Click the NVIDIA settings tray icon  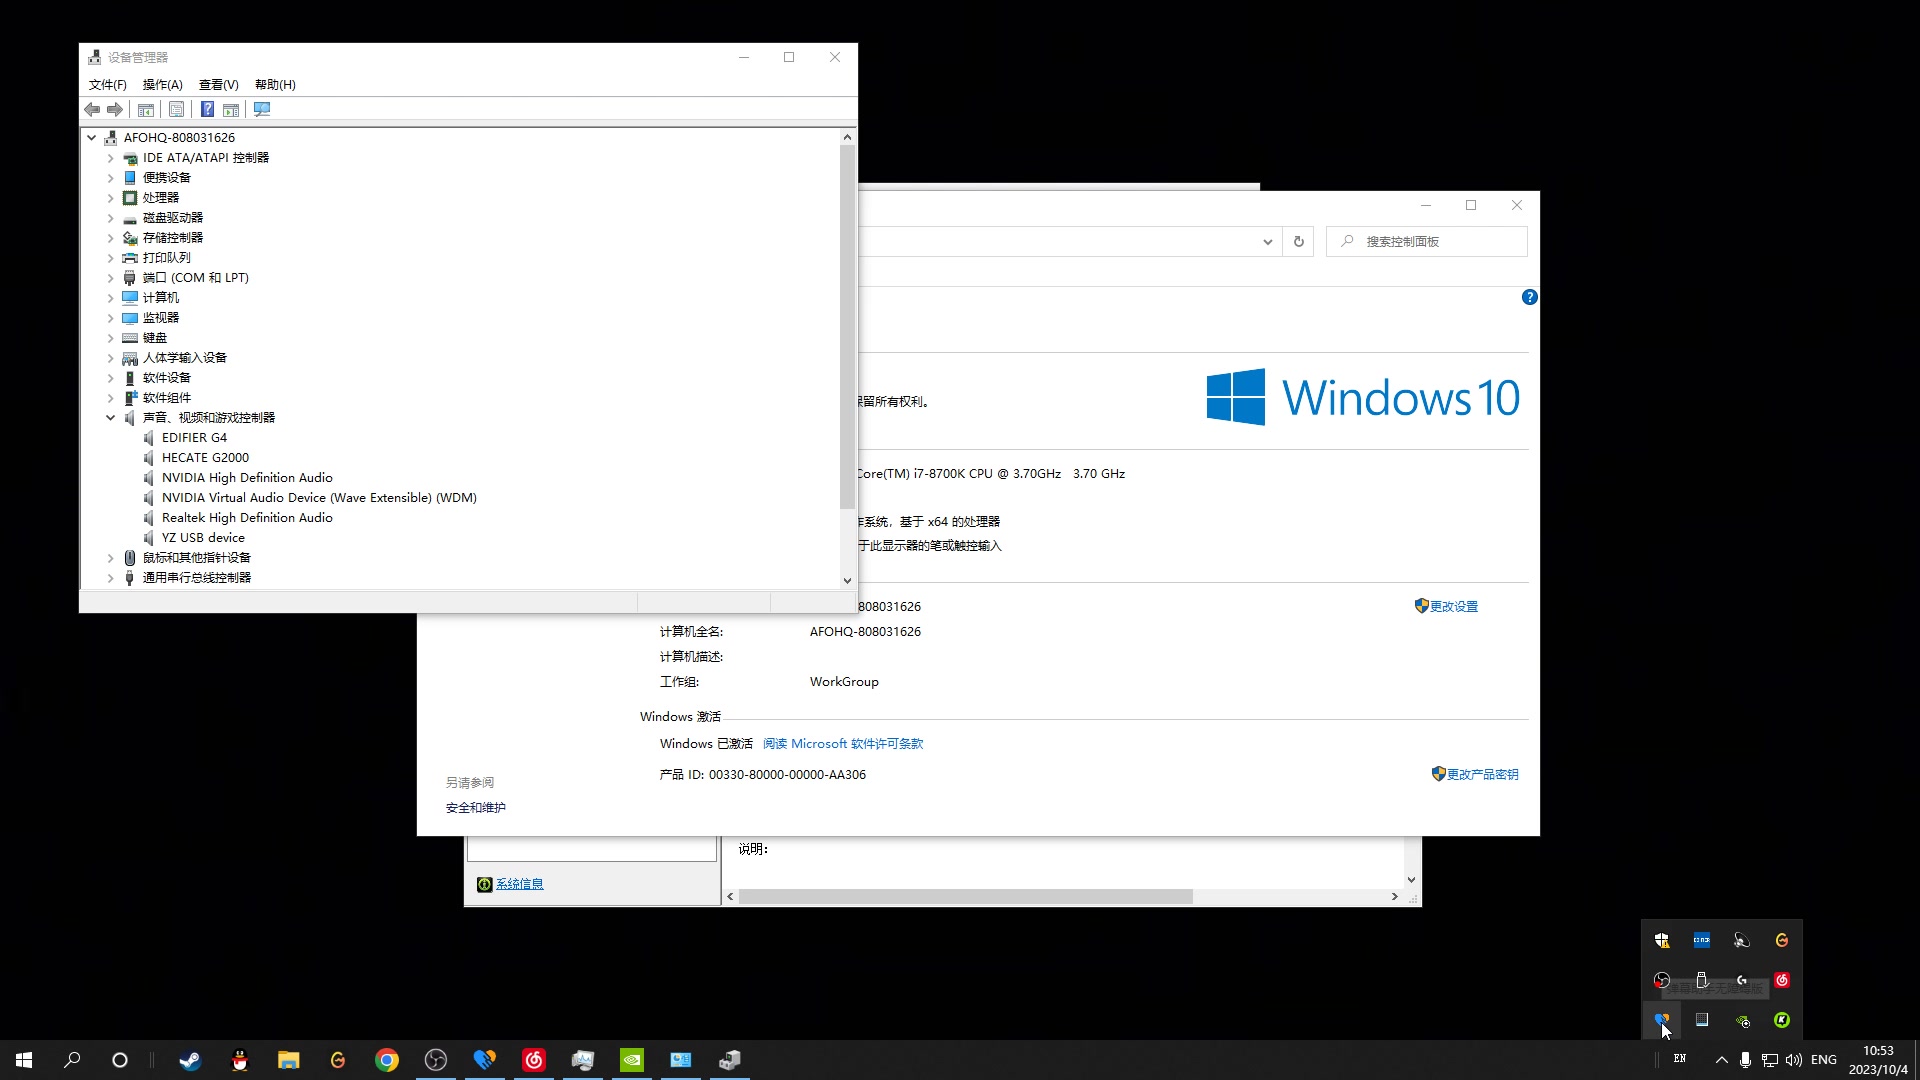[x=1742, y=1020]
